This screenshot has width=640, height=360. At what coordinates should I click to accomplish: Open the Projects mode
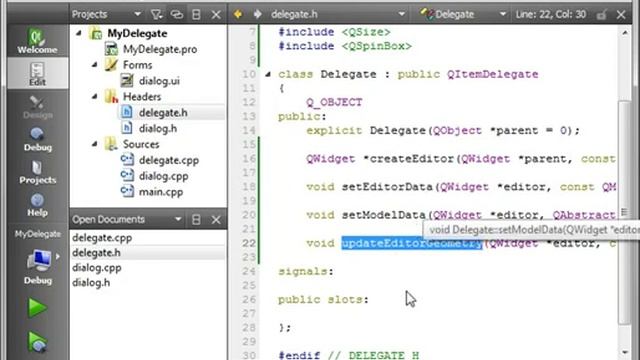coord(37,172)
